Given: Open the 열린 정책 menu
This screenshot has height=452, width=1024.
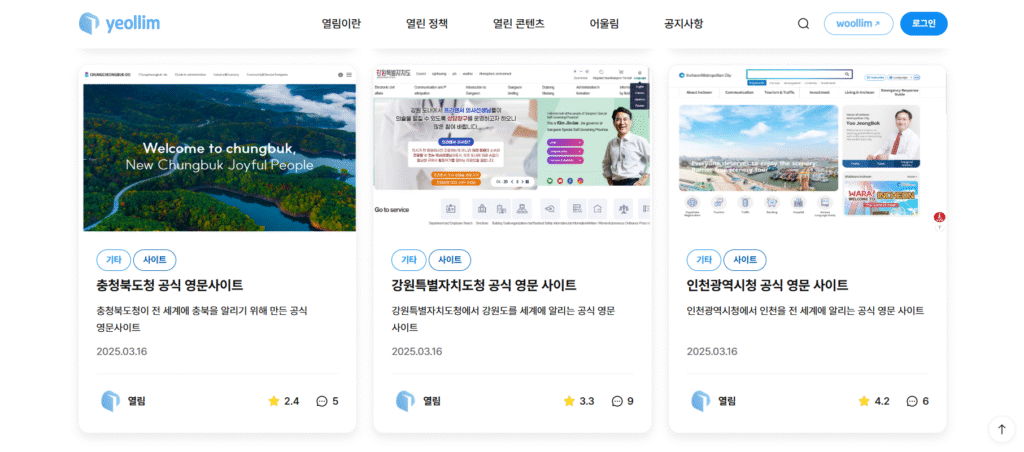Looking at the screenshot, I should click(427, 24).
